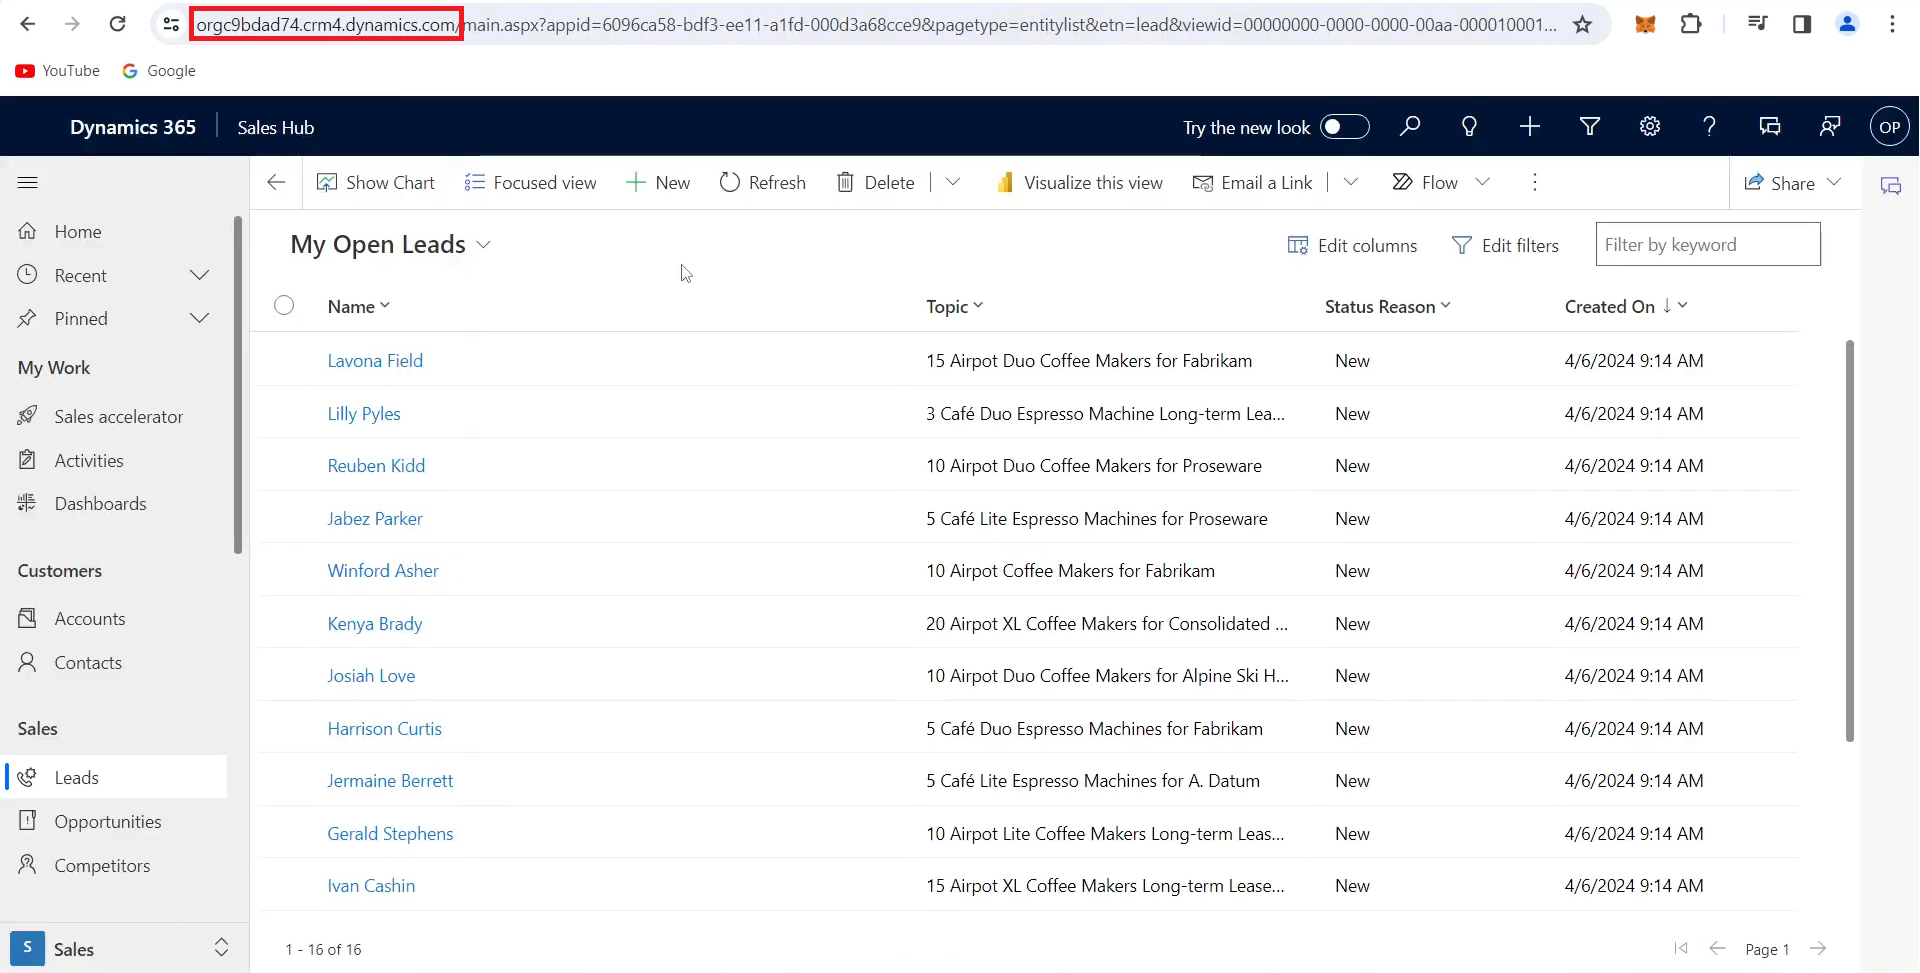Select all rows with header circle
1920x973 pixels.
[x=284, y=305]
